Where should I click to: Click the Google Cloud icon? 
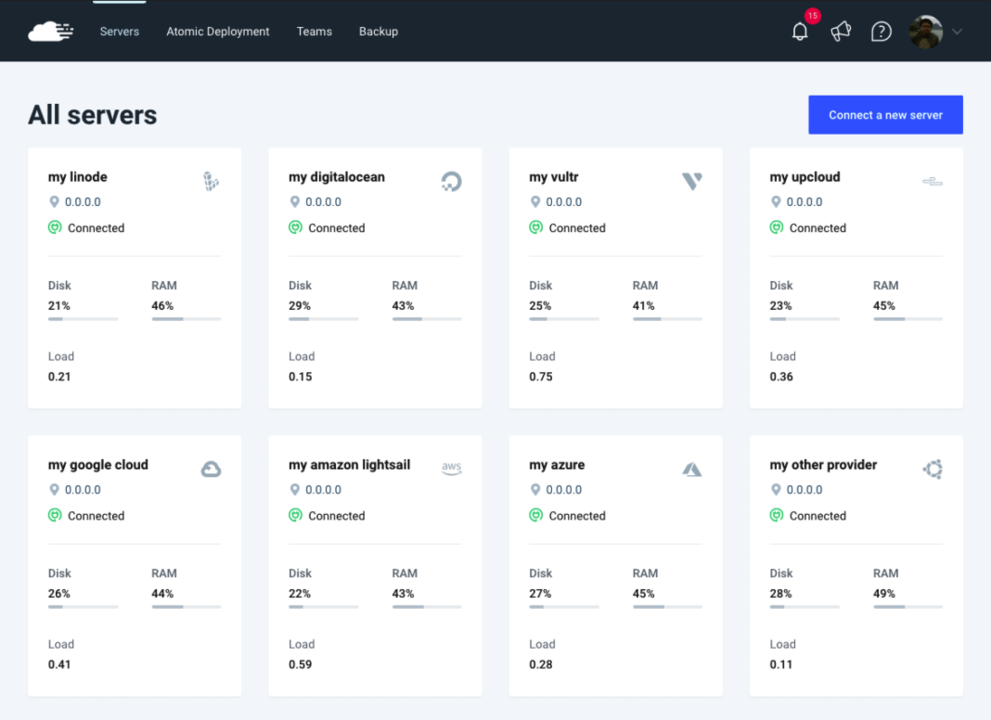pyautogui.click(x=211, y=468)
